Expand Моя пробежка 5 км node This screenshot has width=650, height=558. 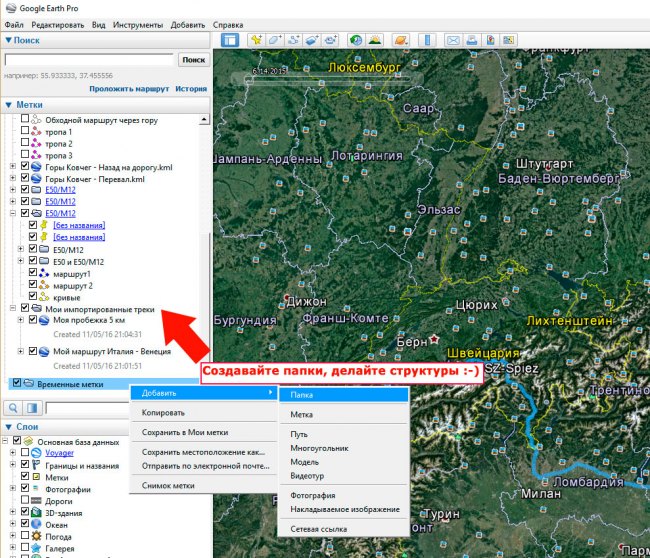pyautogui.click(x=21, y=320)
